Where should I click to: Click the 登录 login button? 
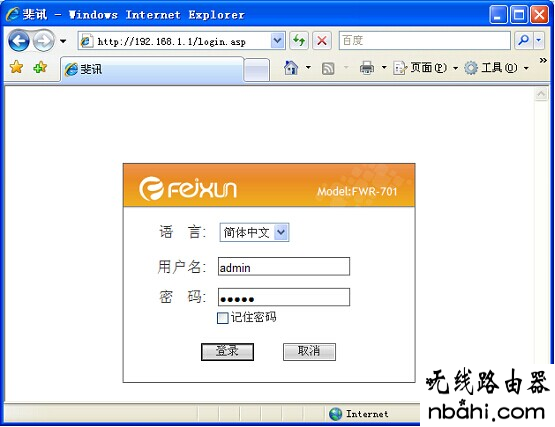[x=227, y=352]
